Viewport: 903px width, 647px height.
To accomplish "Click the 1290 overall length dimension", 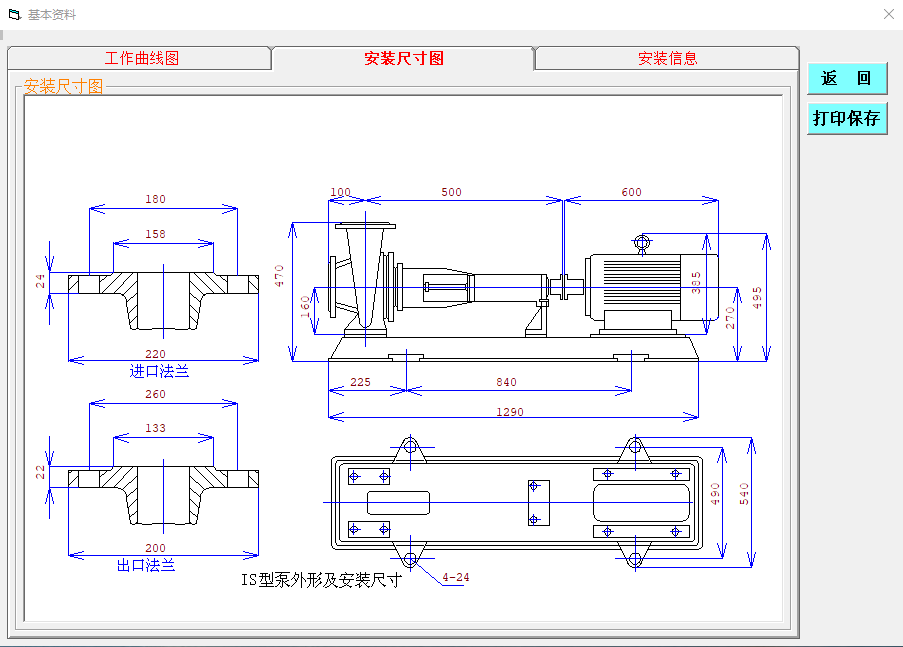I will [510, 412].
